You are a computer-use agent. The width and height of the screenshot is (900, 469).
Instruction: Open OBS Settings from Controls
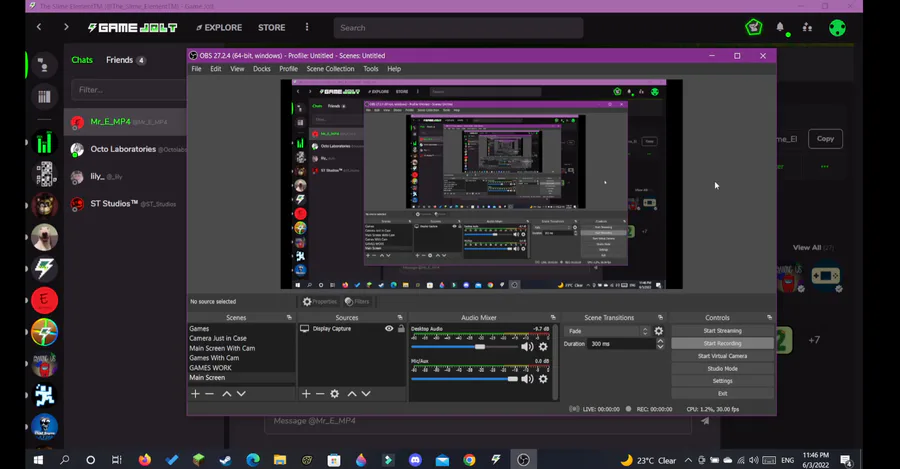click(x=722, y=381)
